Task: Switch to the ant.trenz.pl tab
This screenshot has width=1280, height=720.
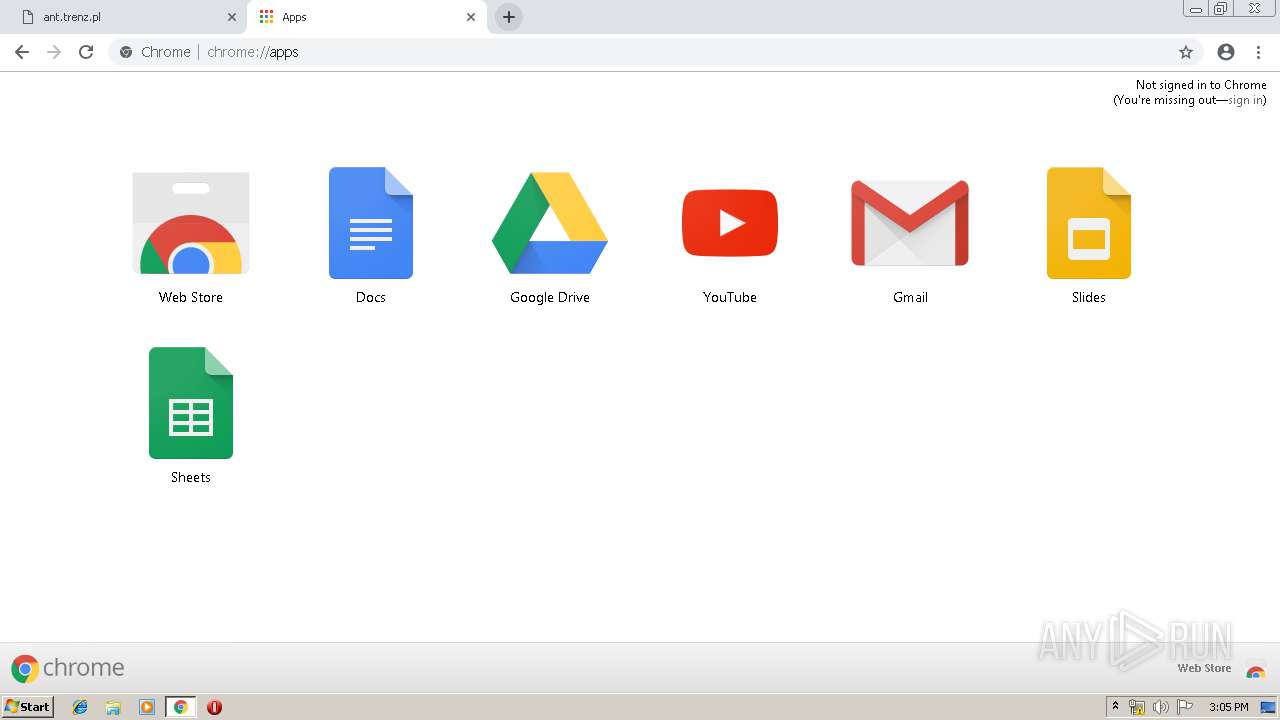Action: click(x=125, y=17)
